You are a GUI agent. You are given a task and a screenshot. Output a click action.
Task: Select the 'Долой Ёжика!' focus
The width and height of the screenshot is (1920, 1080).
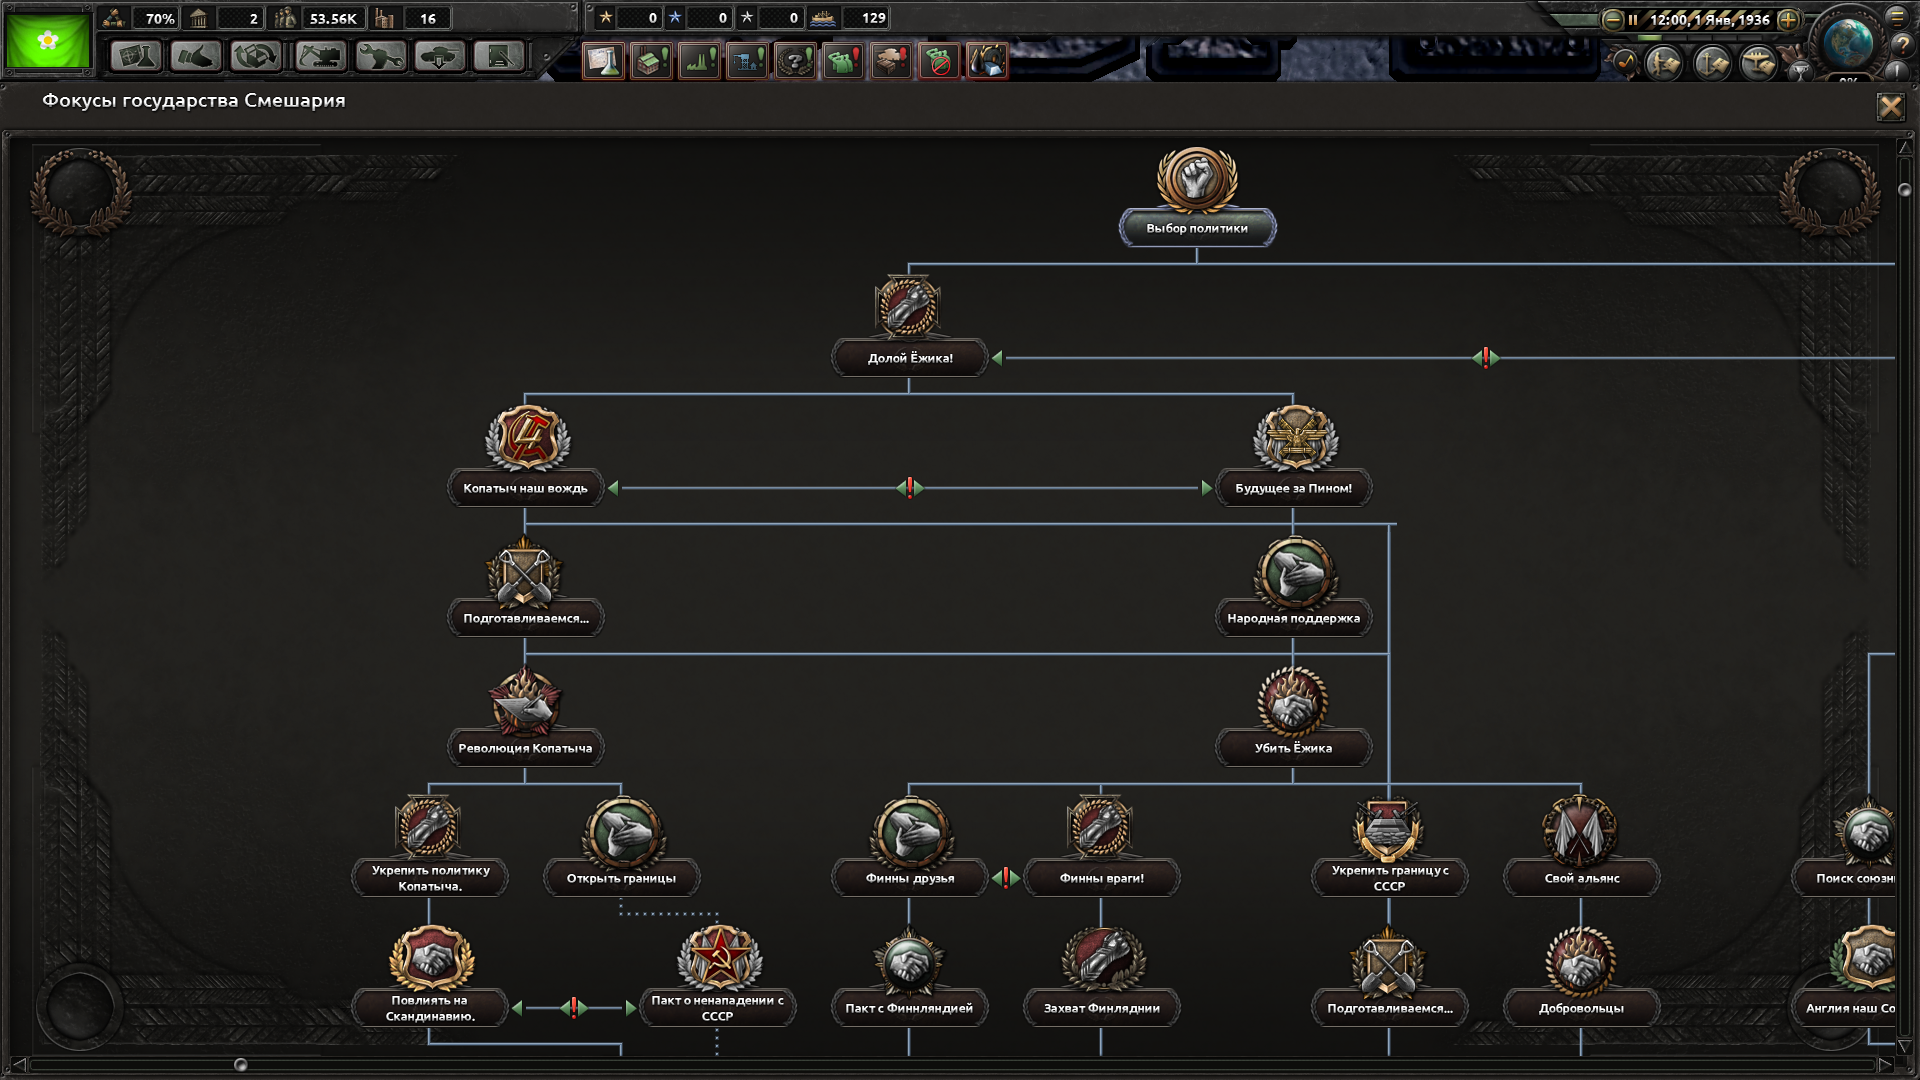(x=909, y=358)
